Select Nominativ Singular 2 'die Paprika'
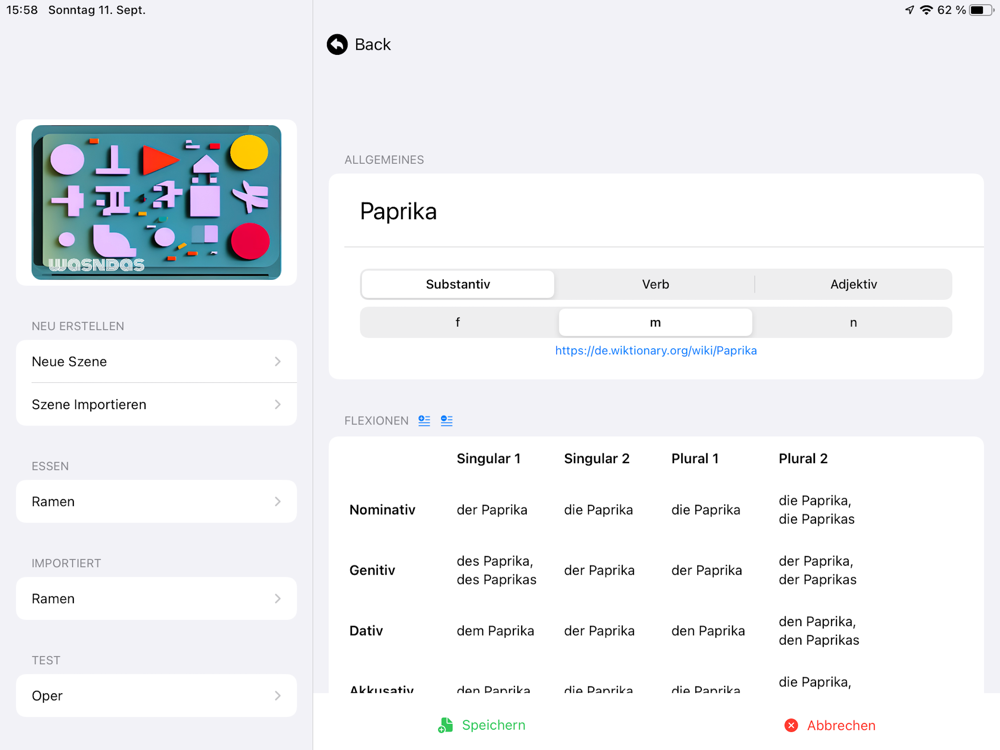The width and height of the screenshot is (1000, 750). pyautogui.click(x=598, y=510)
